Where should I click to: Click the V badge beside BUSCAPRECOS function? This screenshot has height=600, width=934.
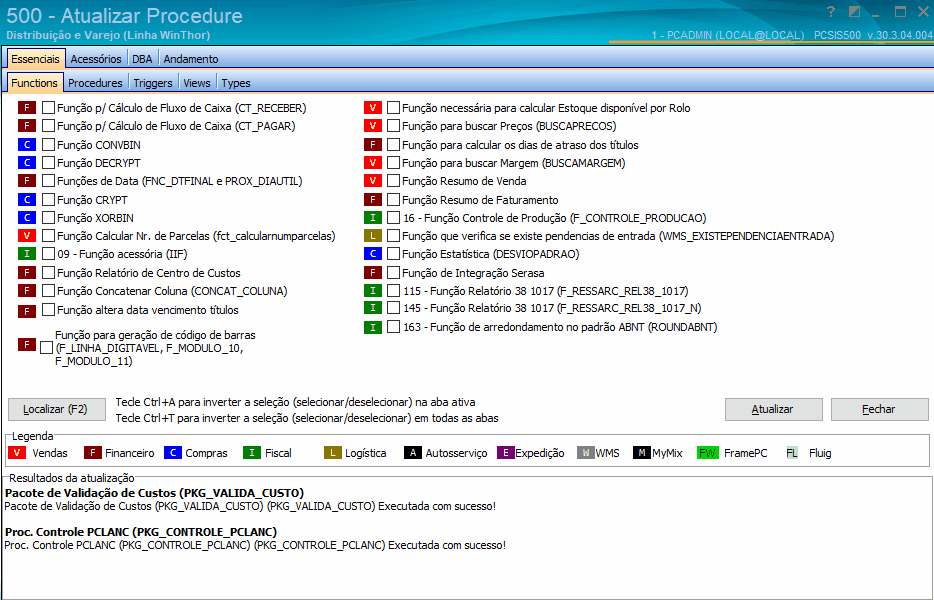point(373,126)
